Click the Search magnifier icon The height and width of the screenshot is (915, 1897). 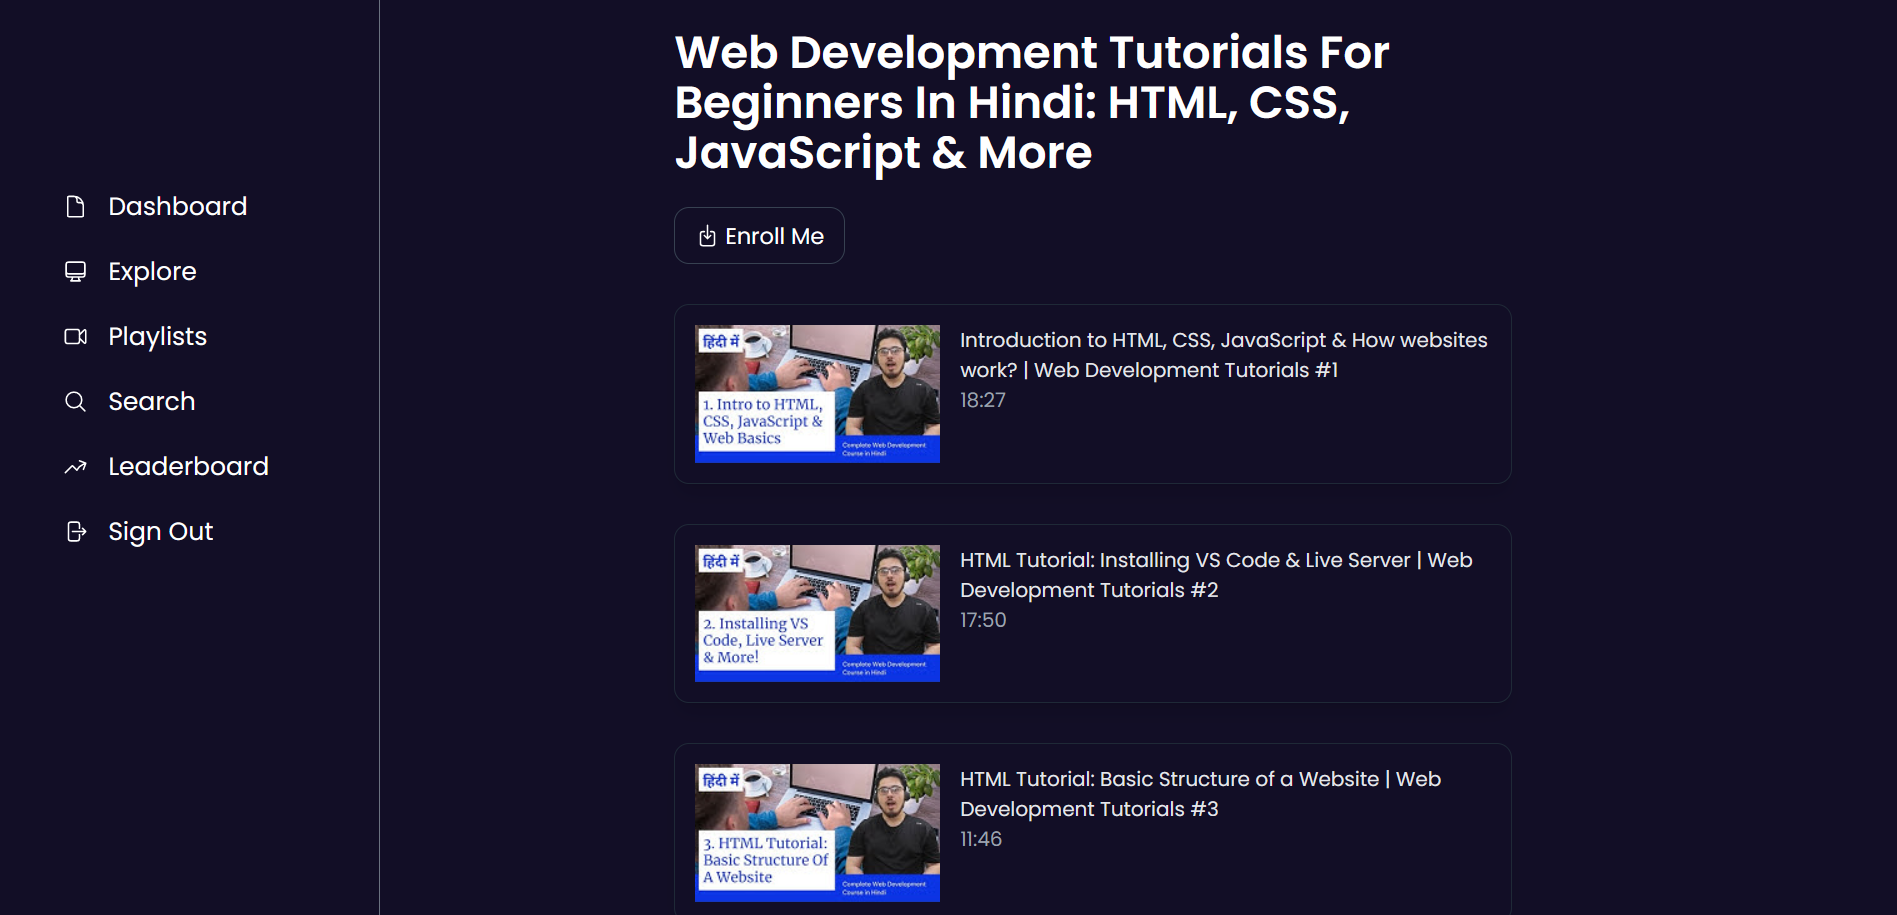tap(75, 402)
